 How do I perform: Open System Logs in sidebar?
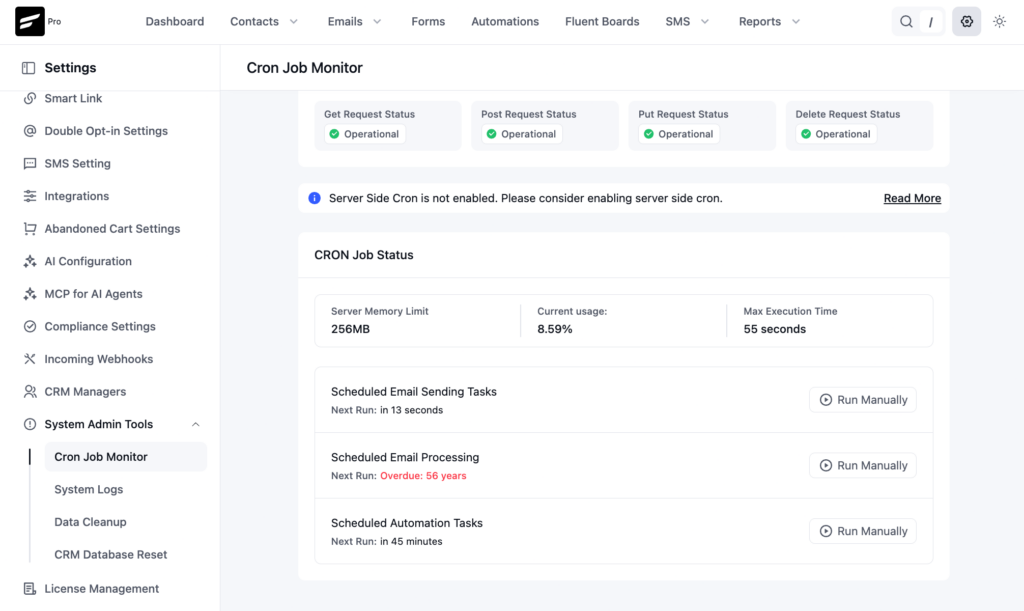click(x=88, y=490)
